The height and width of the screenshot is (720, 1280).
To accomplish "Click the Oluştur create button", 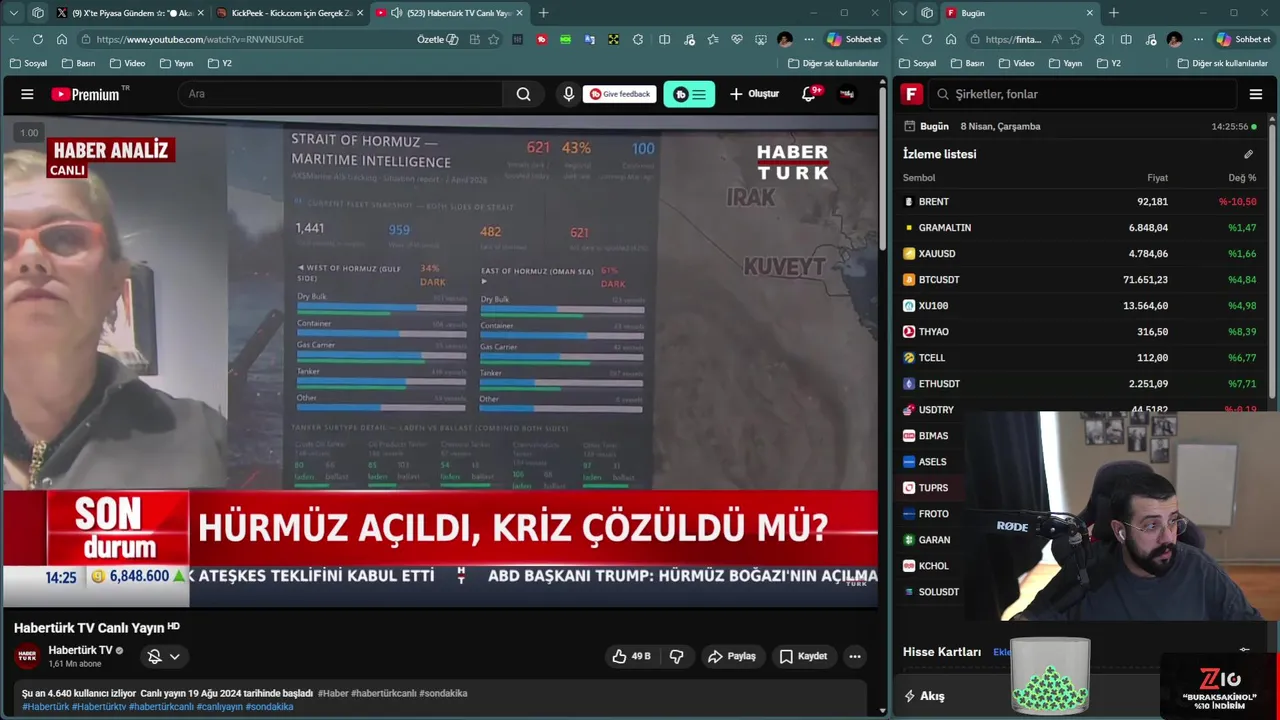I will pos(754,94).
